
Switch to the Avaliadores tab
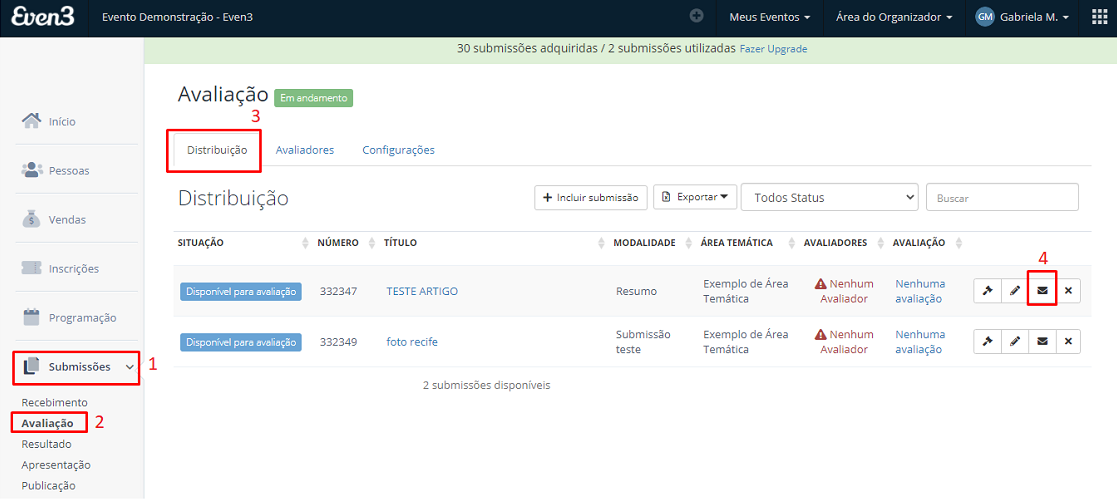(305, 150)
